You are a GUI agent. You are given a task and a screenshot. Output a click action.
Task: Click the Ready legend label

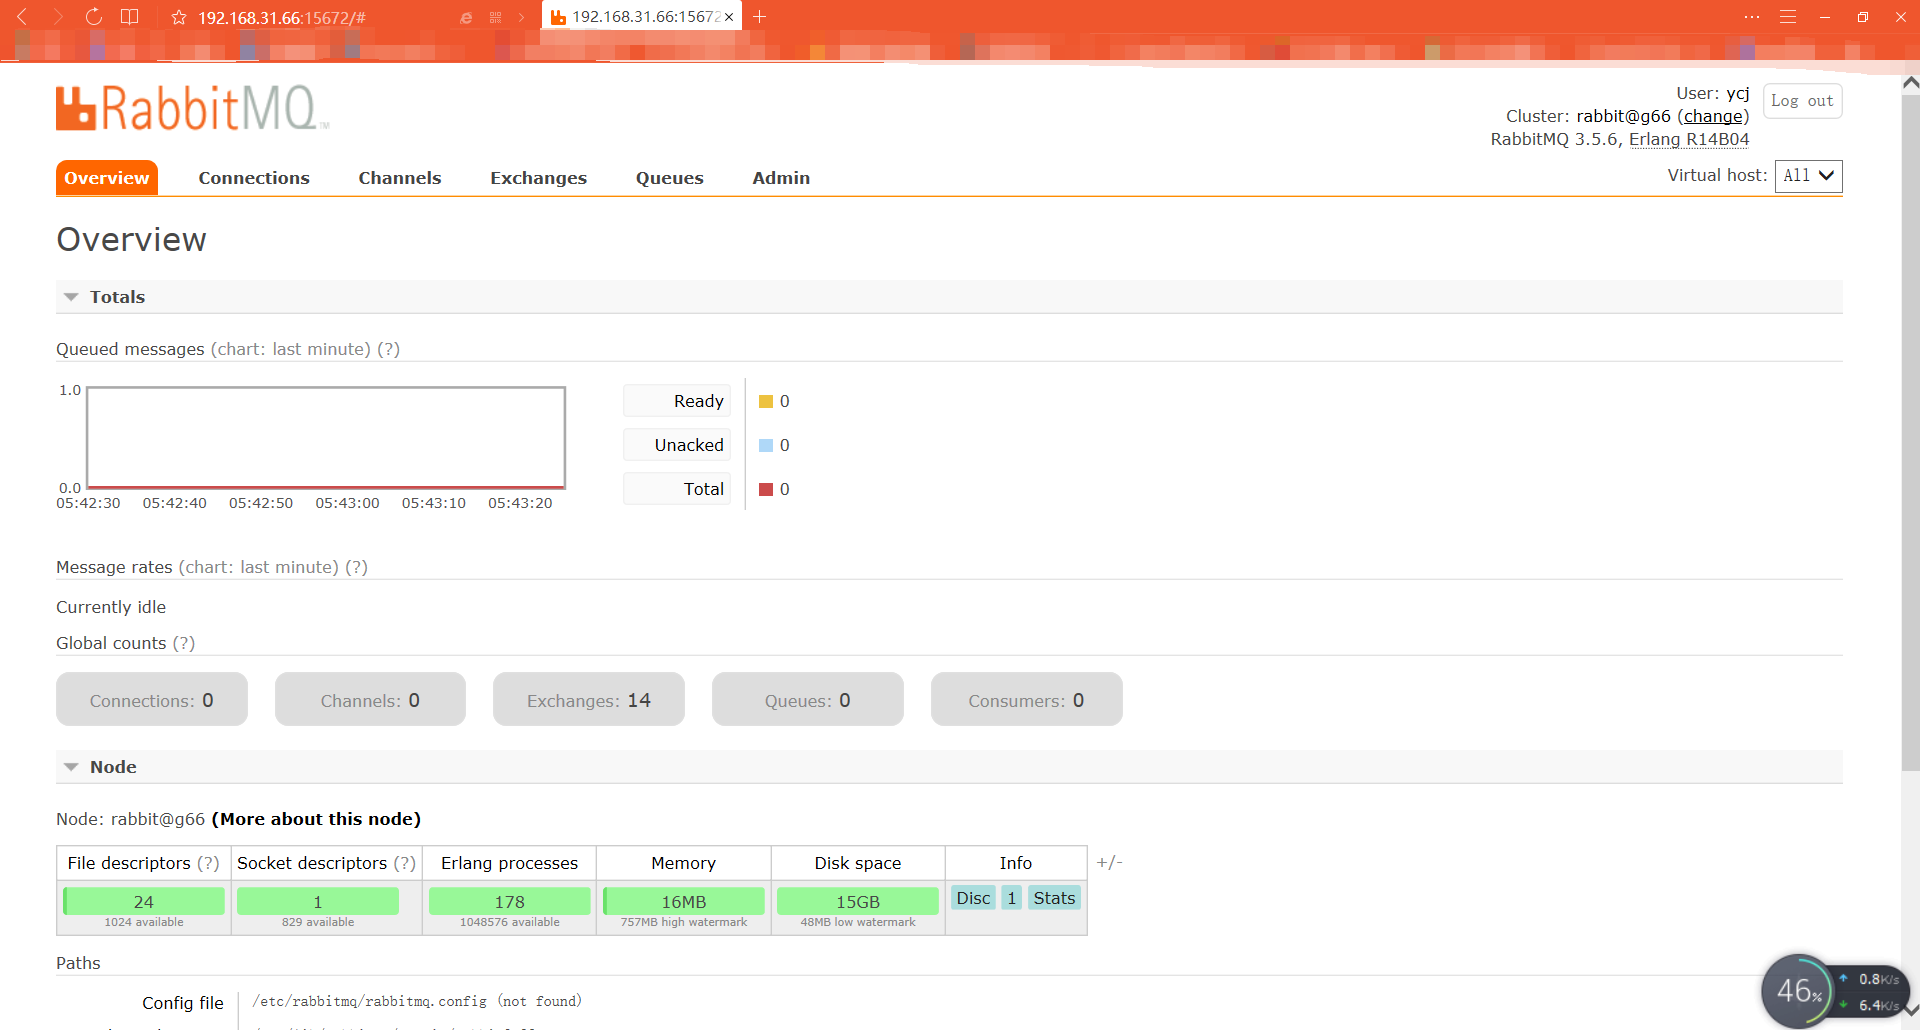point(677,401)
